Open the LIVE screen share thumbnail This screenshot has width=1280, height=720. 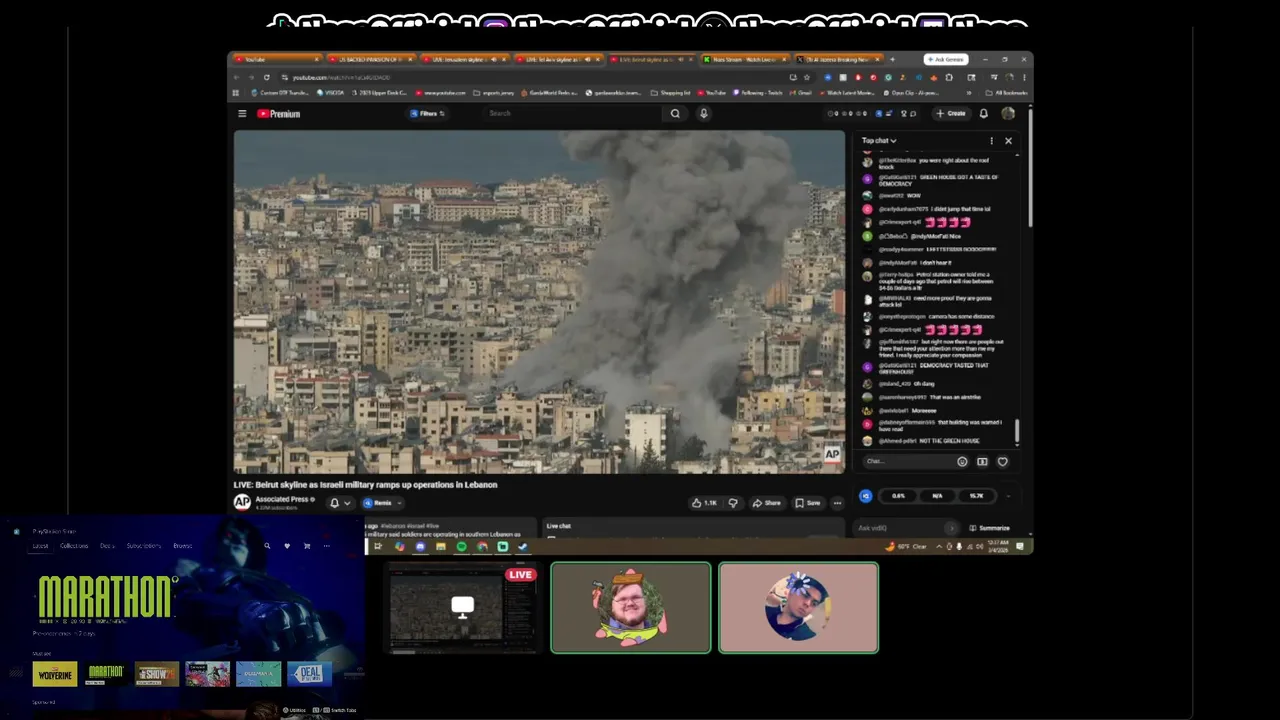click(x=462, y=608)
